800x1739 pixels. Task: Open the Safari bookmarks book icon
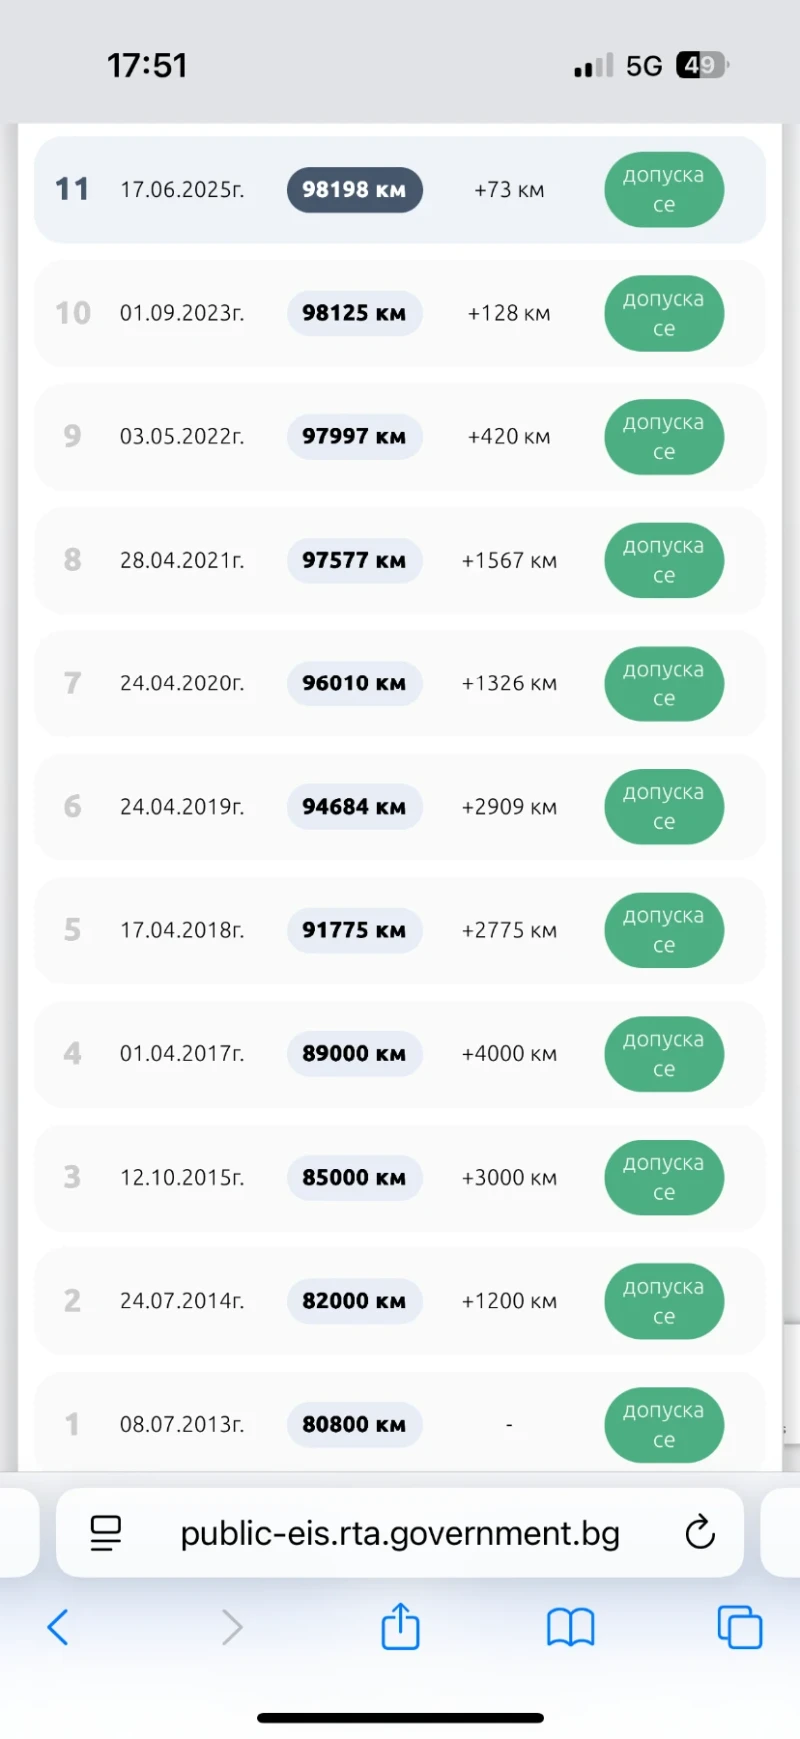pyautogui.click(x=570, y=1627)
